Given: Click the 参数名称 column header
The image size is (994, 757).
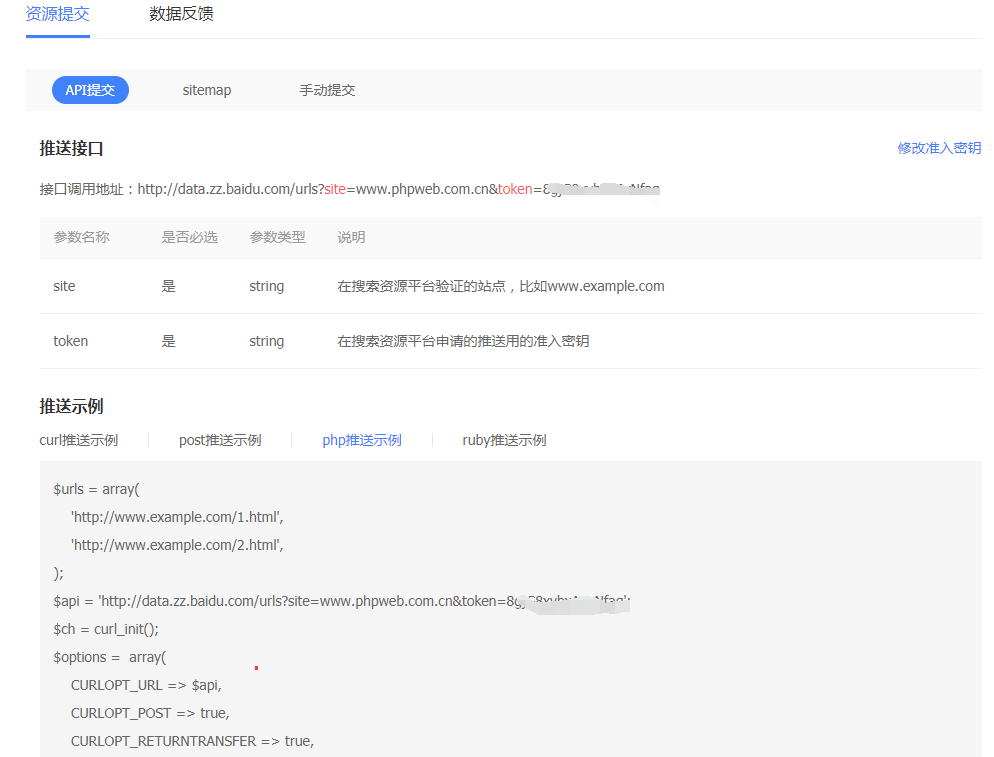Looking at the screenshot, I should [x=81, y=237].
